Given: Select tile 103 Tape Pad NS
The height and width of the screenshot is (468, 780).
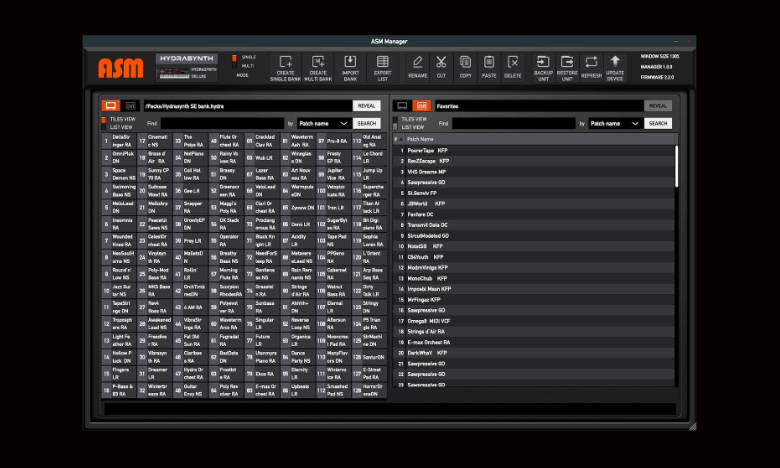Looking at the screenshot, I should pyautogui.click(x=334, y=241).
